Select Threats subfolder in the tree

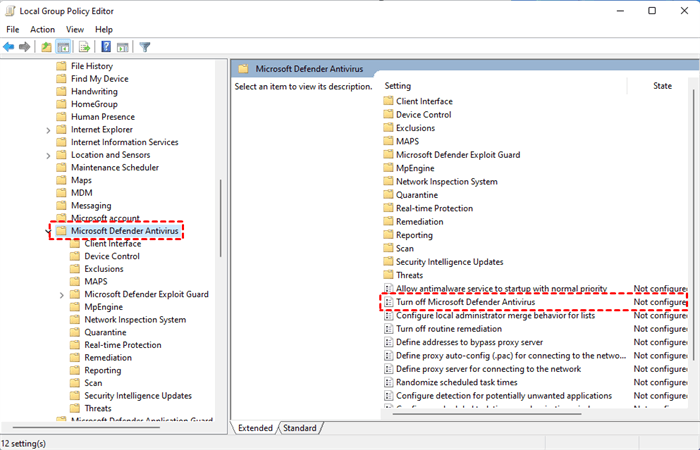98,408
